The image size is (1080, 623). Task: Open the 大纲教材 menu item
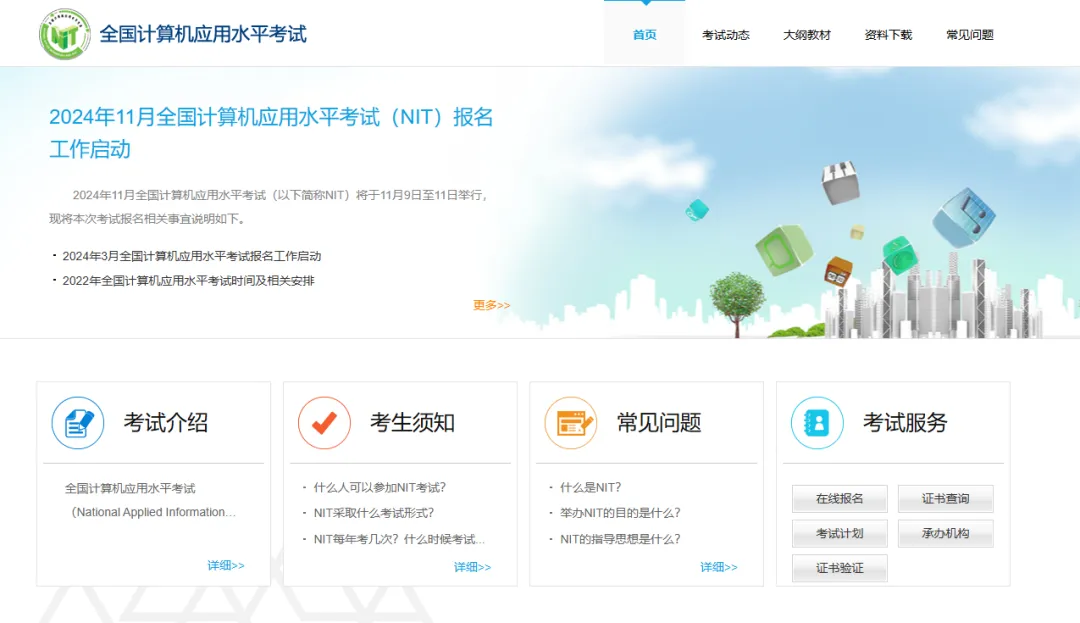[x=807, y=33]
